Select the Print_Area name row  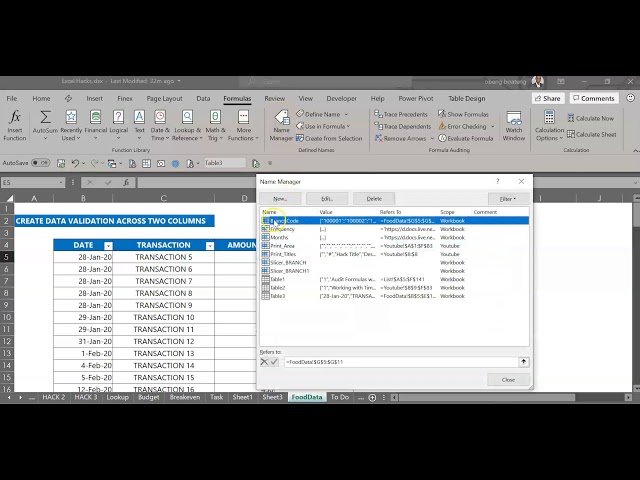click(x=395, y=246)
